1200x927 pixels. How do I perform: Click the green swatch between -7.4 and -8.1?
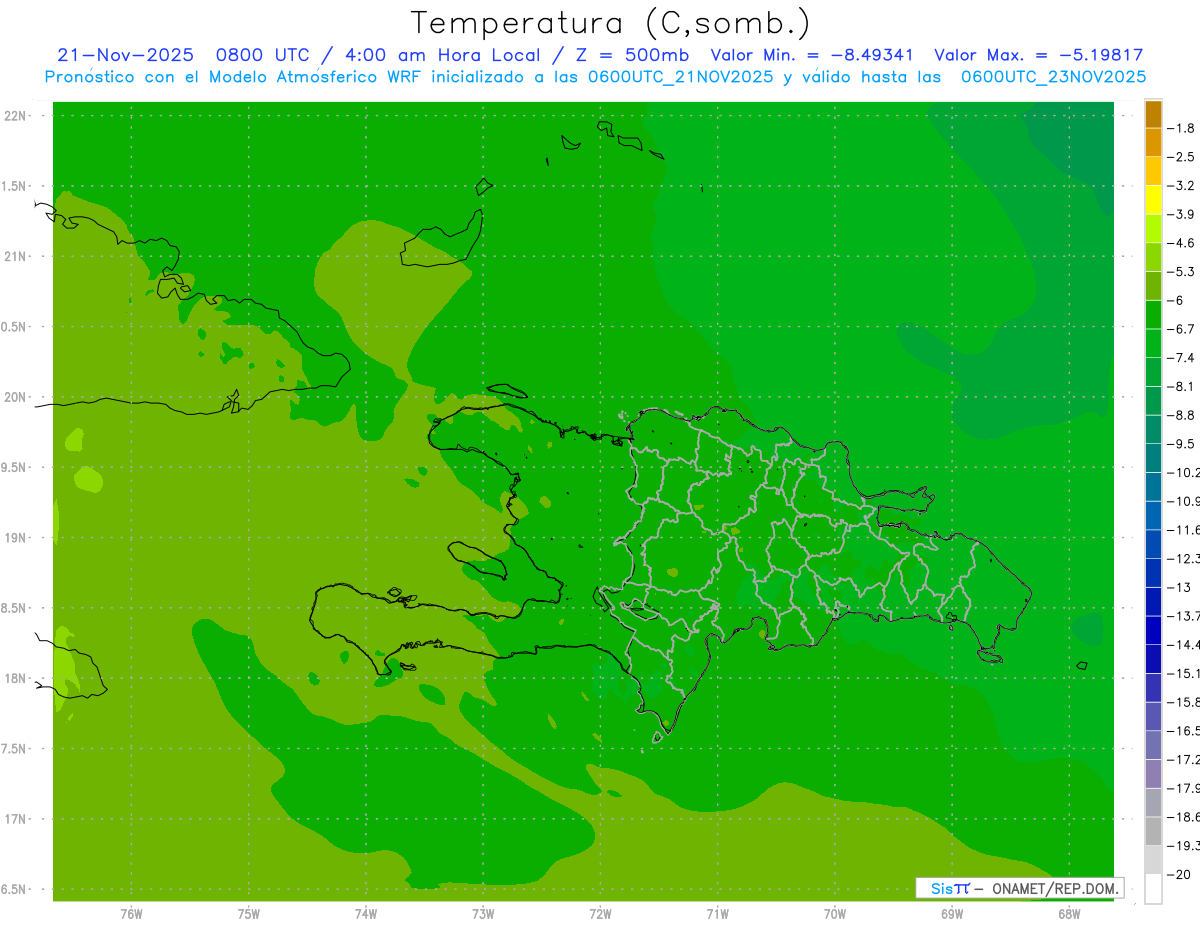pyautogui.click(x=1153, y=372)
